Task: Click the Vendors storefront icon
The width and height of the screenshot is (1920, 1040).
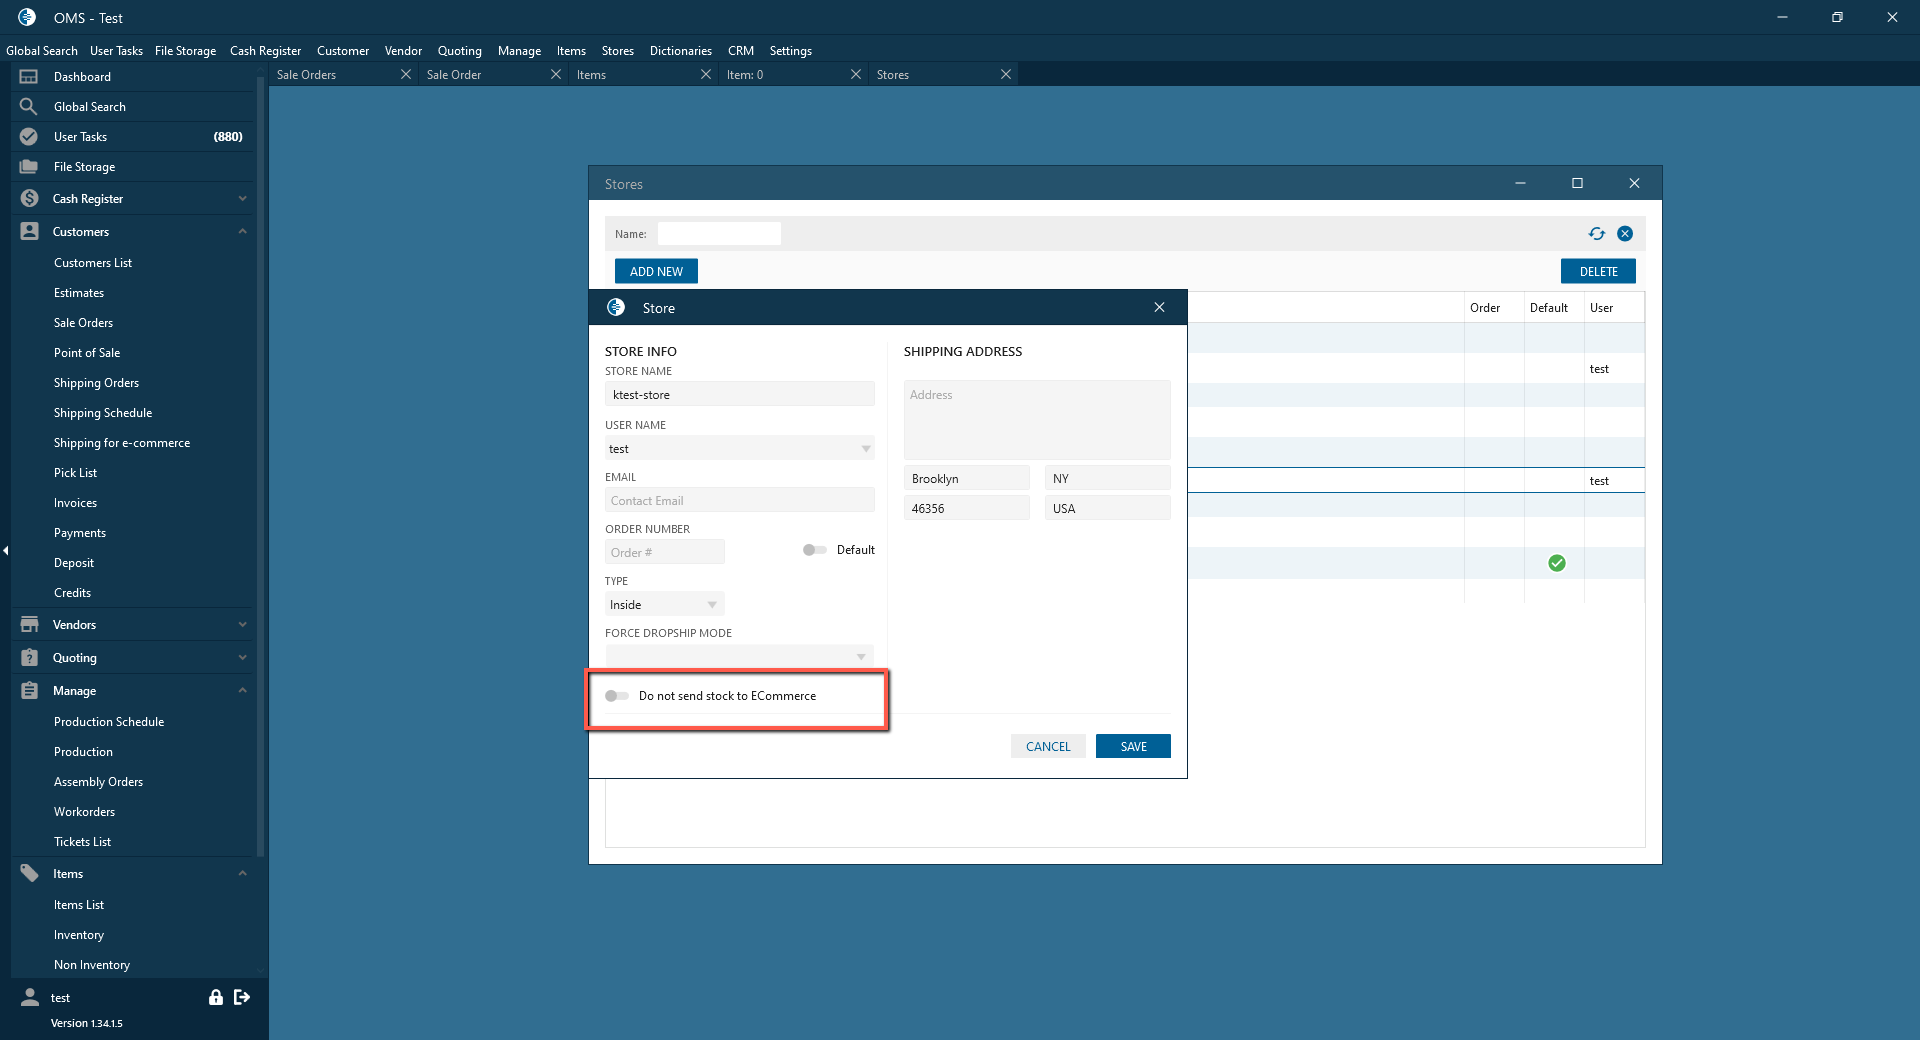Action: 29,625
